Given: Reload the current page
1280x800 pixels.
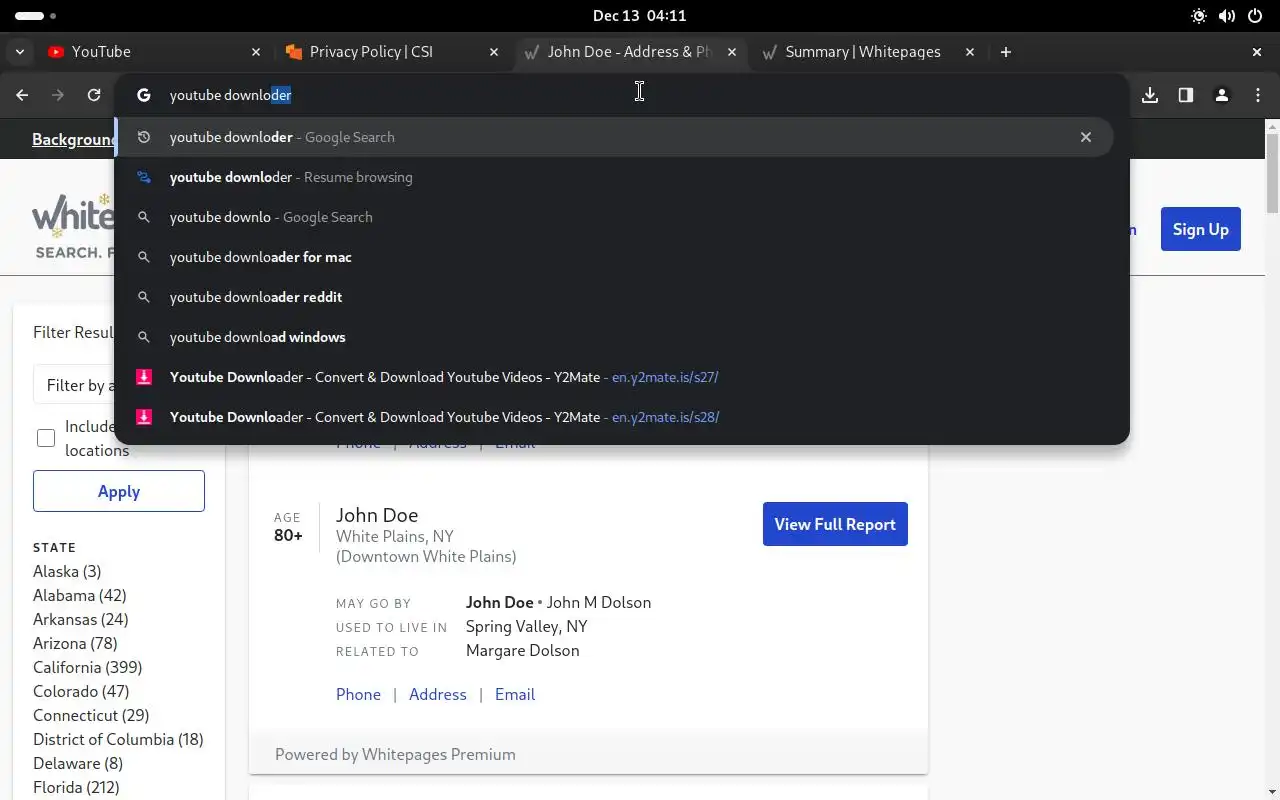Looking at the screenshot, I should (x=94, y=95).
